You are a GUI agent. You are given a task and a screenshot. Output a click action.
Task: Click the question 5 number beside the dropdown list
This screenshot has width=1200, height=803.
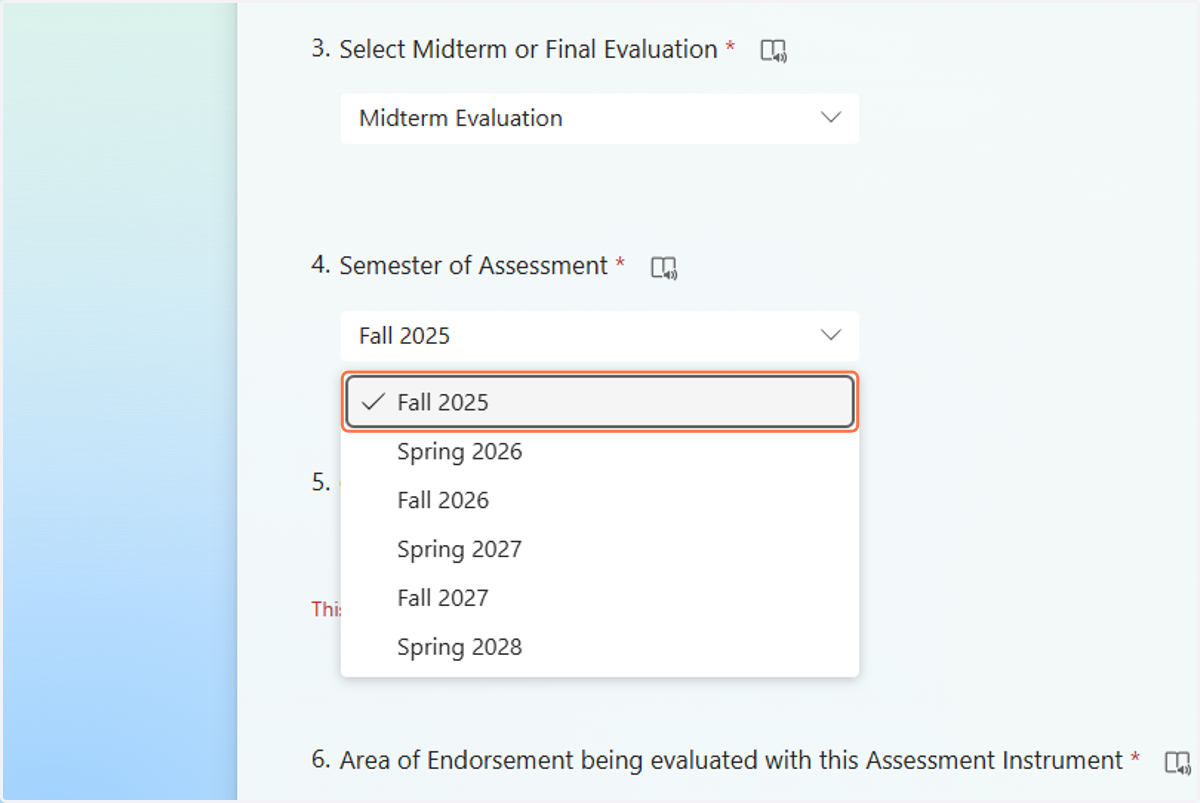(320, 482)
